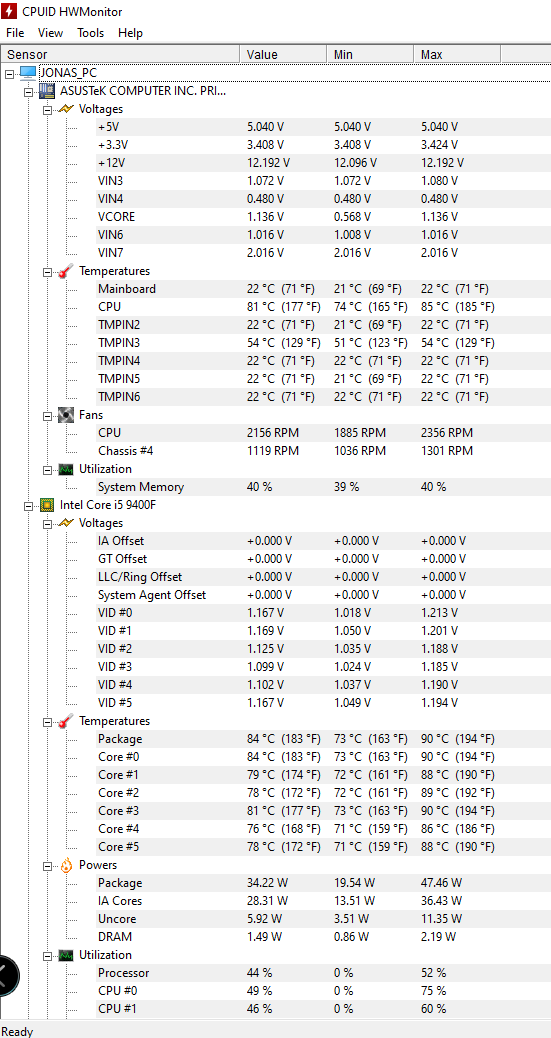Collapse the Intel Core i5 9400F node
Screen dimensions: 551x1038
pyautogui.click(x=28, y=506)
